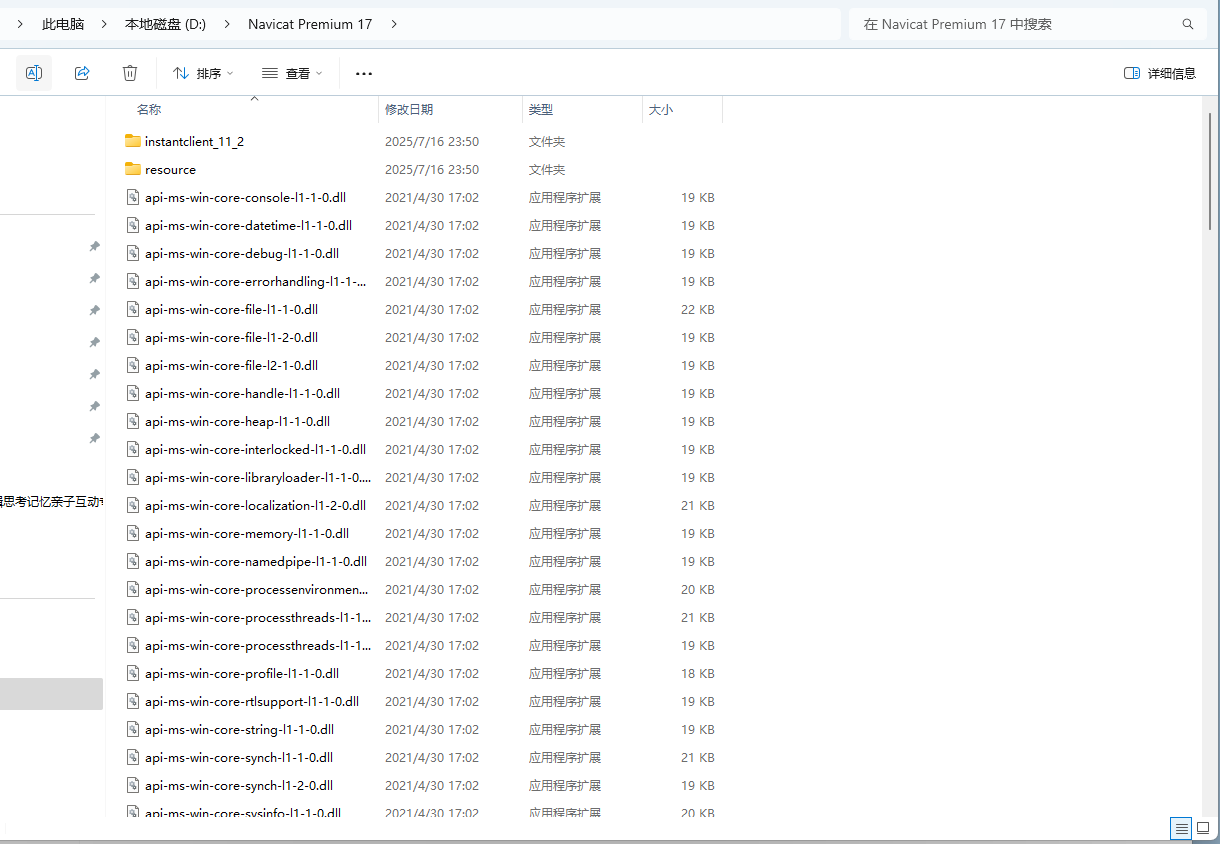Click api-ms-win-core-namedpipe-l1-1-0.dll file icon
This screenshot has height=844, width=1220.
(133, 561)
